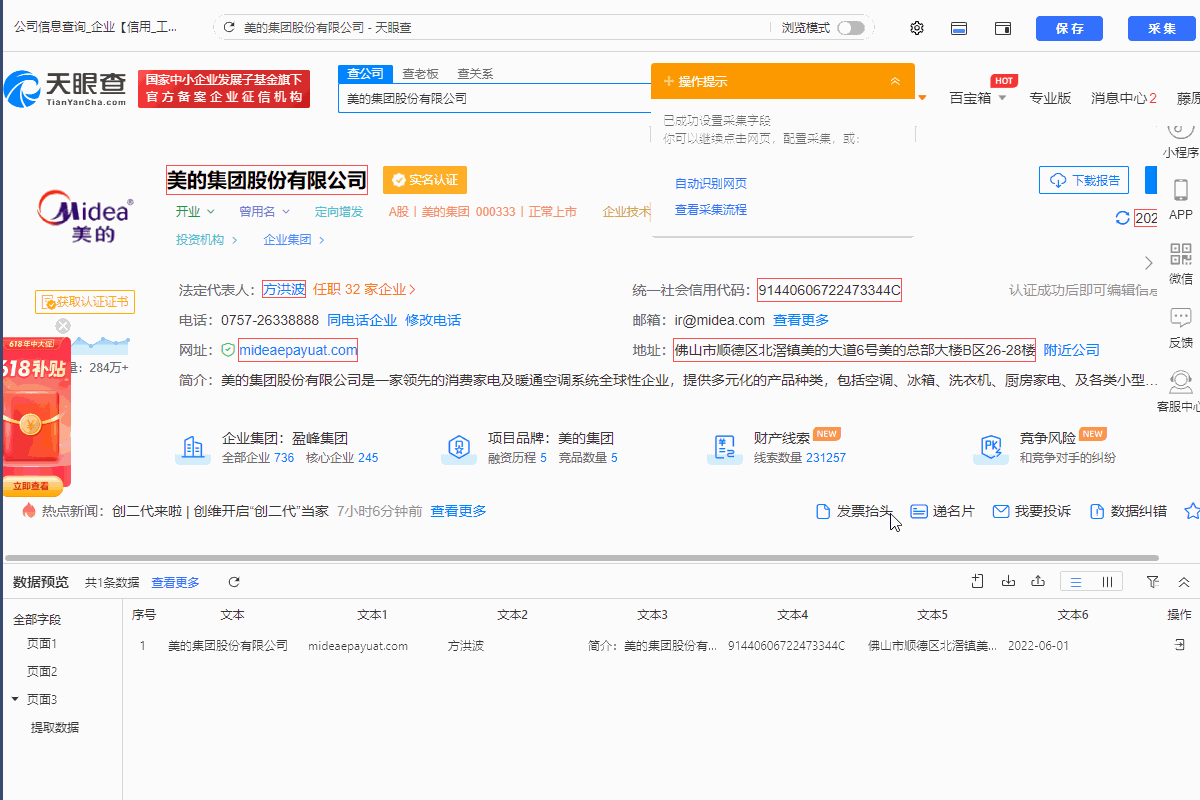The image size is (1200, 800).
Task: Select 页面1 in the fields tree
Action: 42,644
